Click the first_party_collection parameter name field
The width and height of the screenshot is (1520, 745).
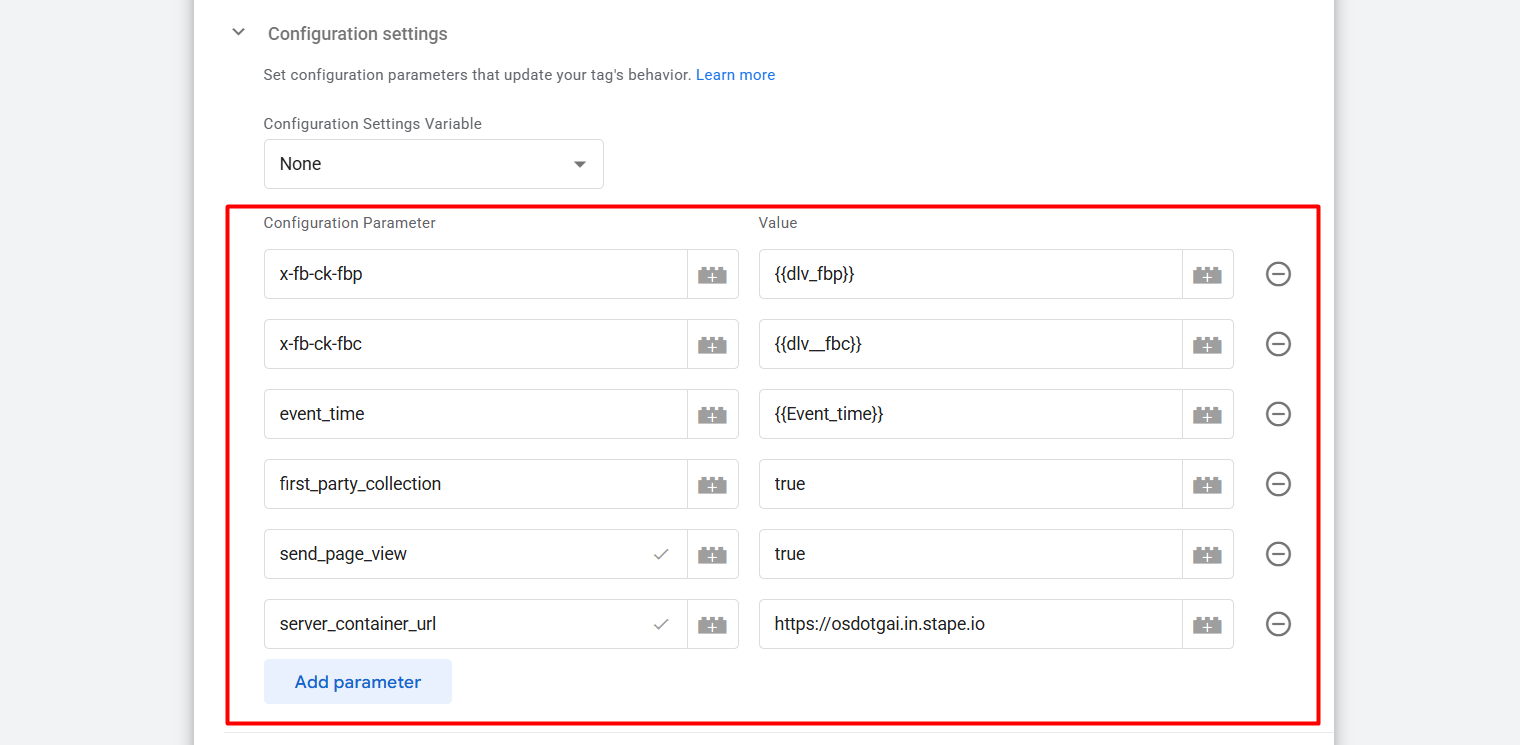(475, 484)
